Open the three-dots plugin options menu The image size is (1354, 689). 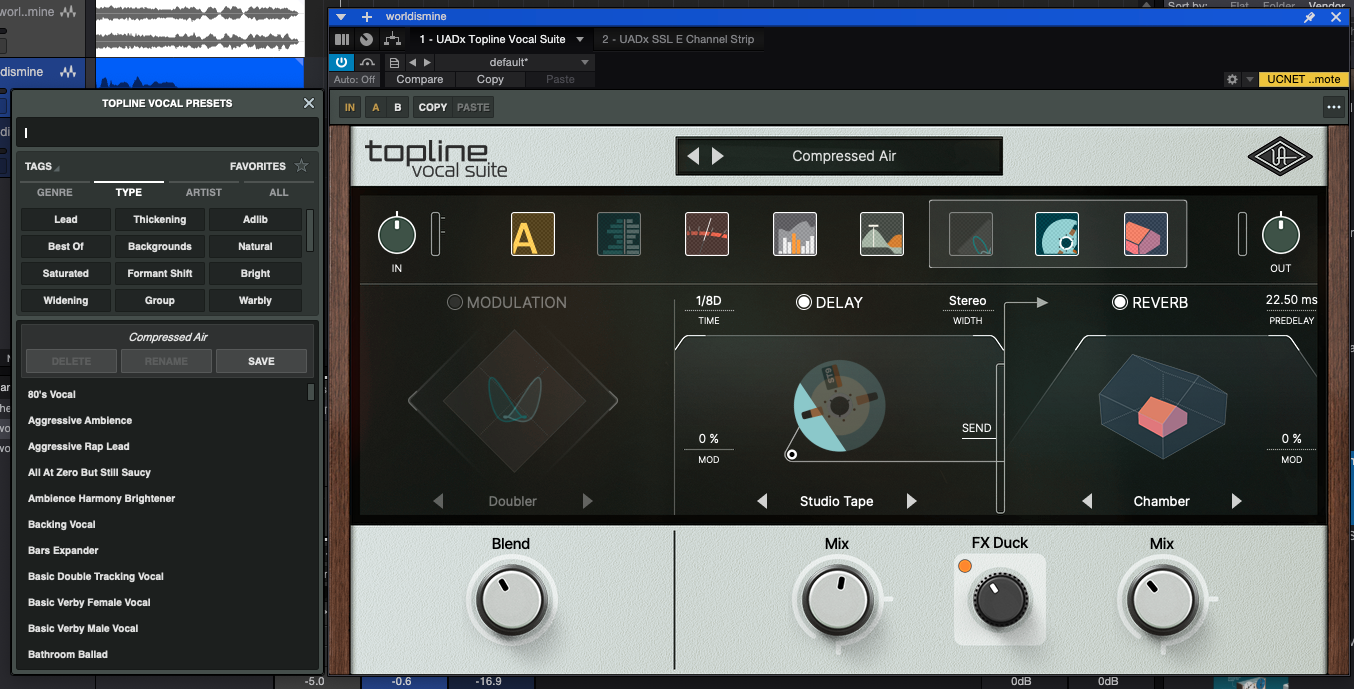1333,107
